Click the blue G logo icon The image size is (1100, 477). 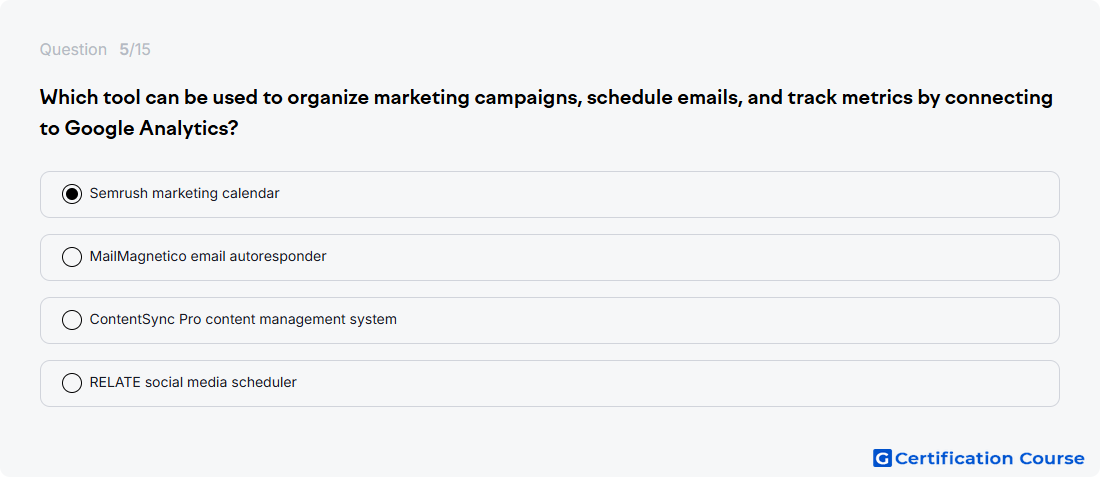coord(882,458)
